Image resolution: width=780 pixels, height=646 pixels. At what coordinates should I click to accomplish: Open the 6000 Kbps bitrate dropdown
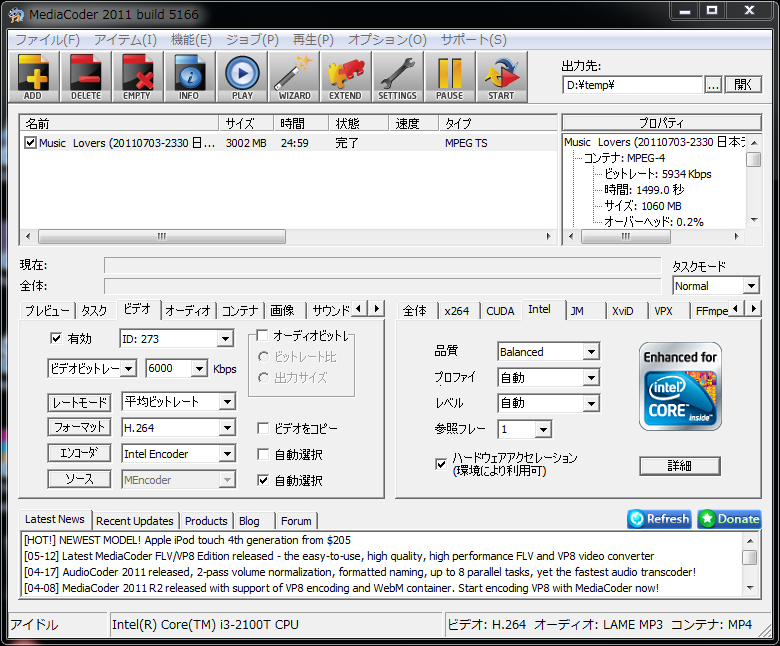click(199, 369)
